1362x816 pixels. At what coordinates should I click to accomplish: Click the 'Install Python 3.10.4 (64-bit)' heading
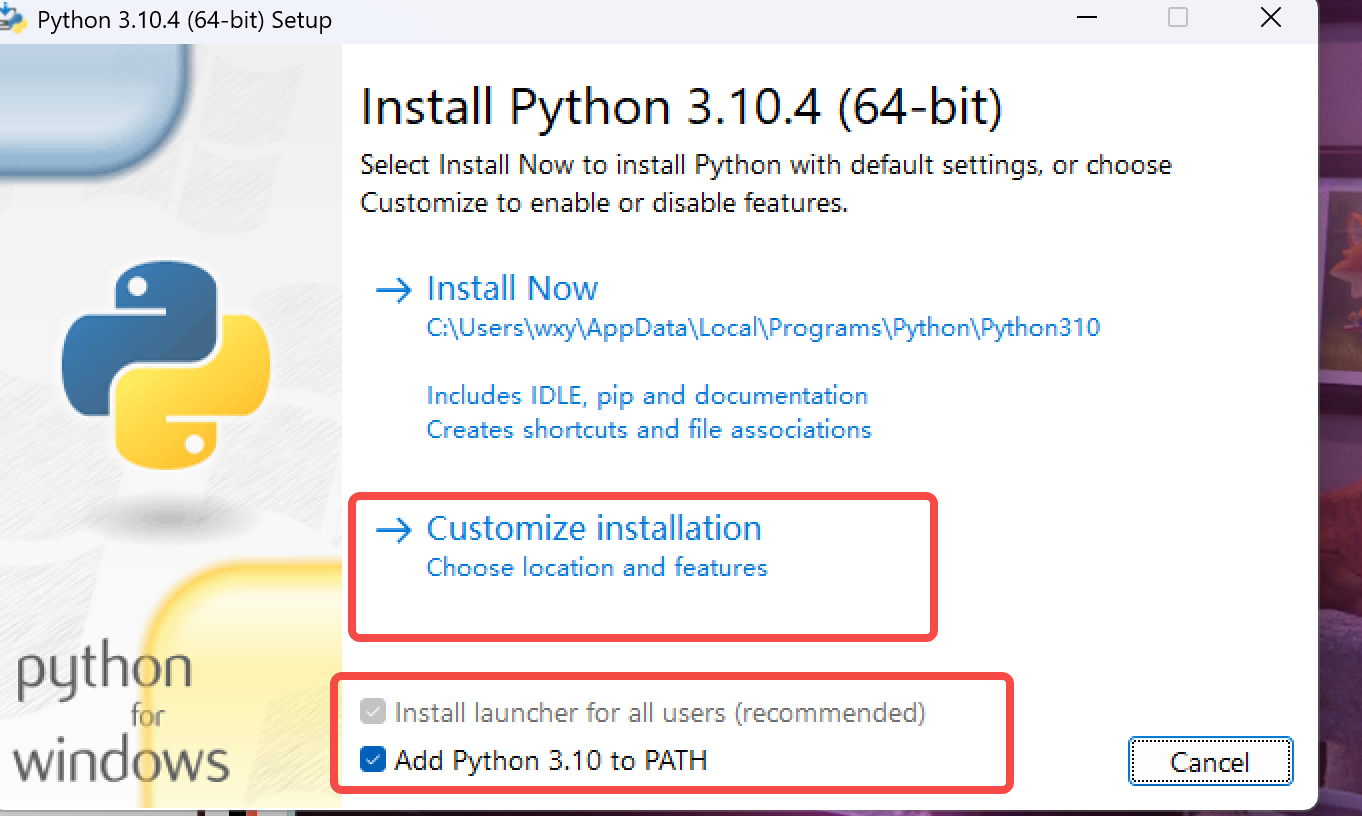coord(681,107)
